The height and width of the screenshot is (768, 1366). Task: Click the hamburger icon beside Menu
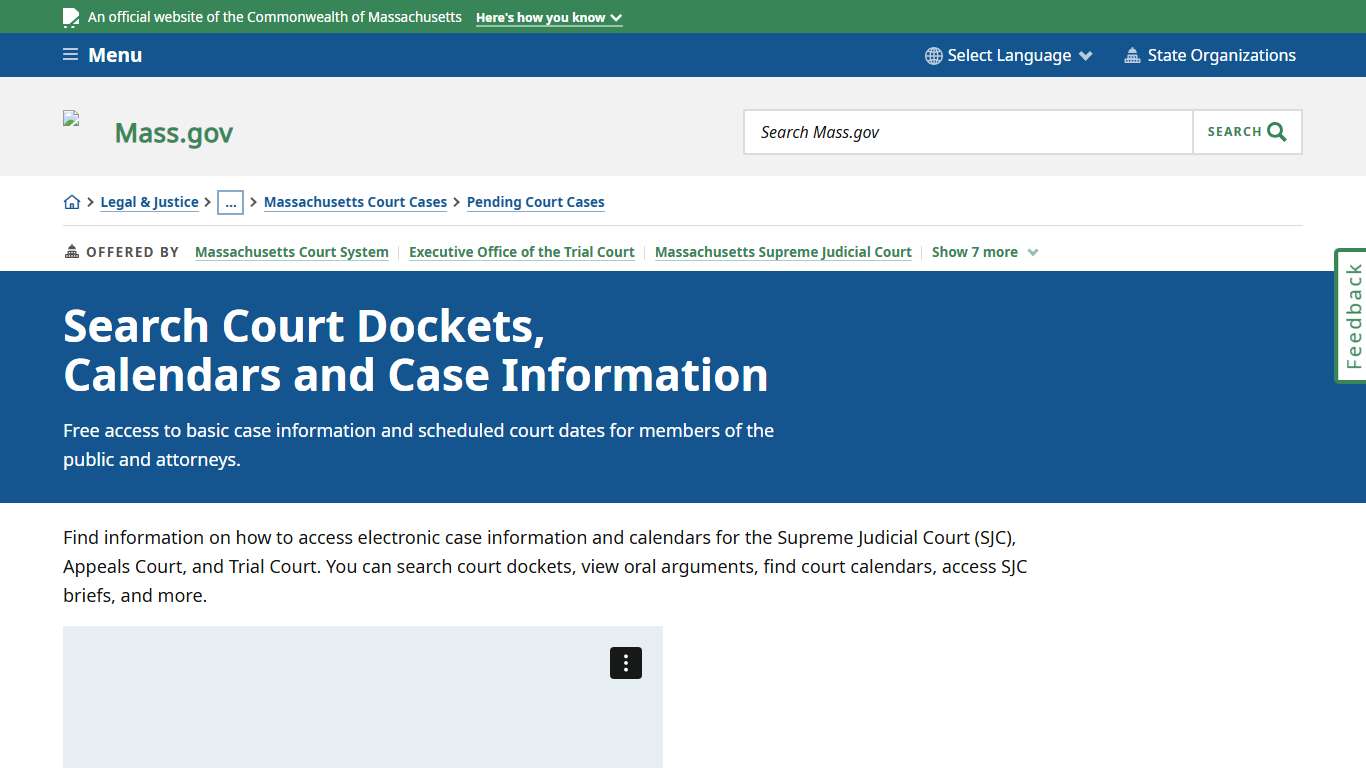click(x=69, y=54)
